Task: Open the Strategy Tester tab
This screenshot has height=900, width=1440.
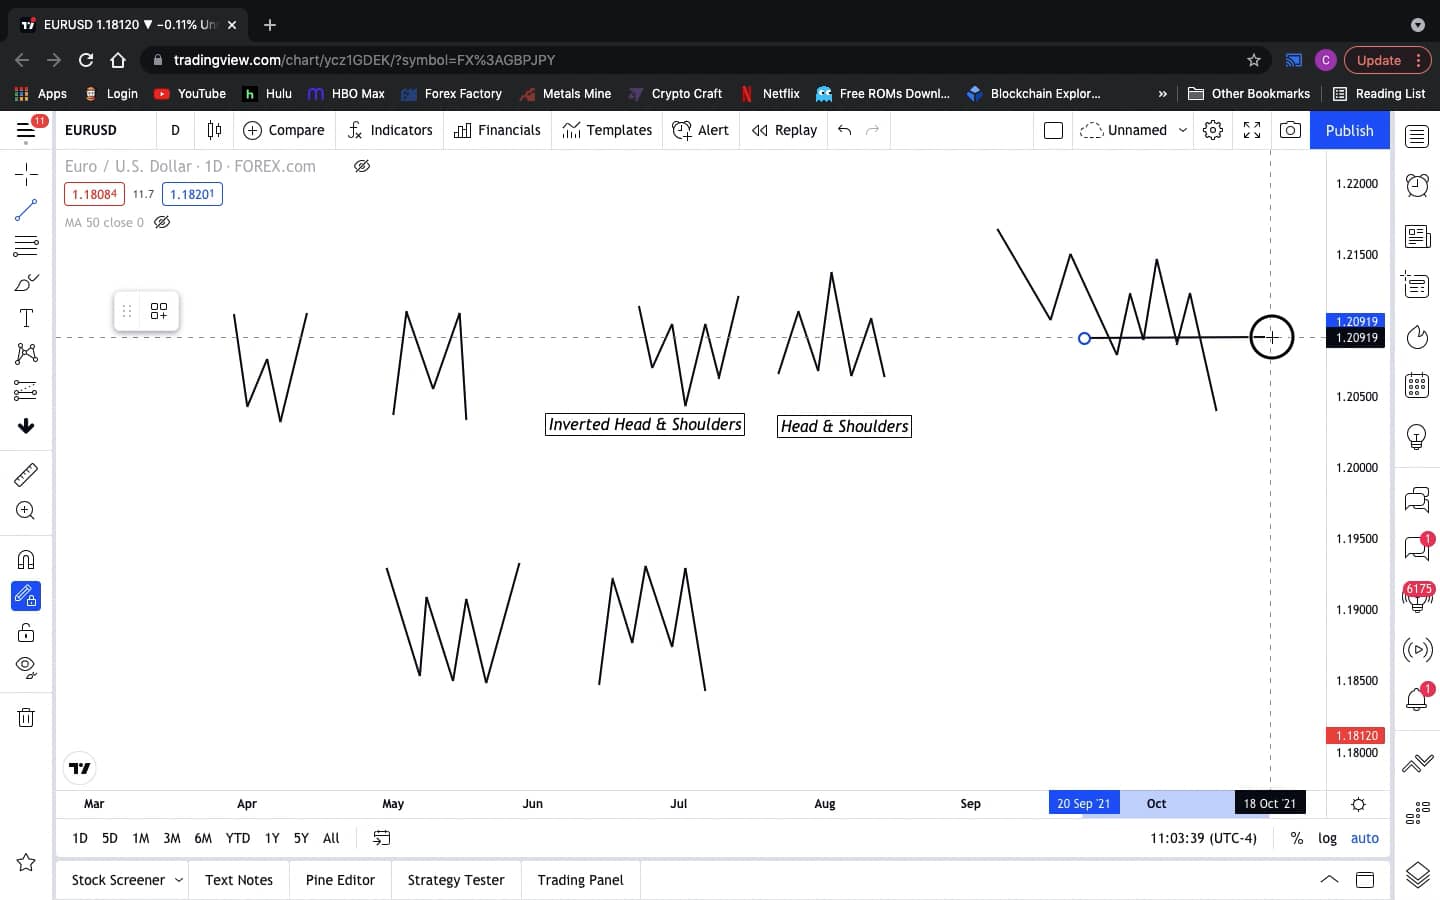Action: pyautogui.click(x=456, y=880)
